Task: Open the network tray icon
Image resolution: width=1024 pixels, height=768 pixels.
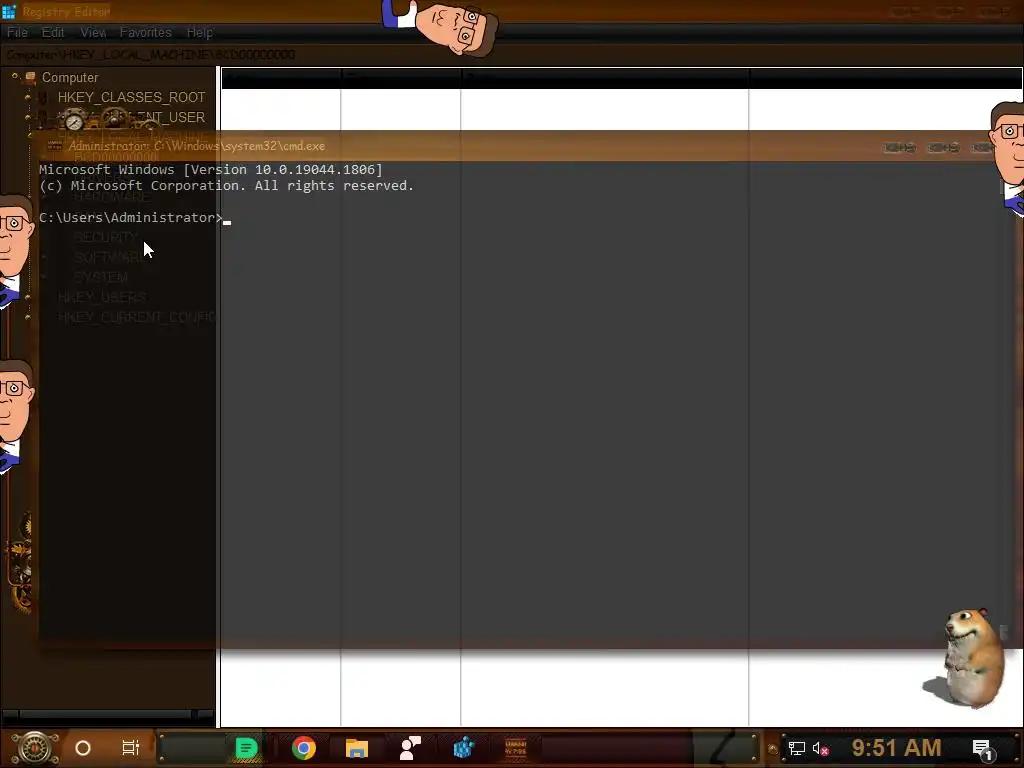Action: (797, 748)
